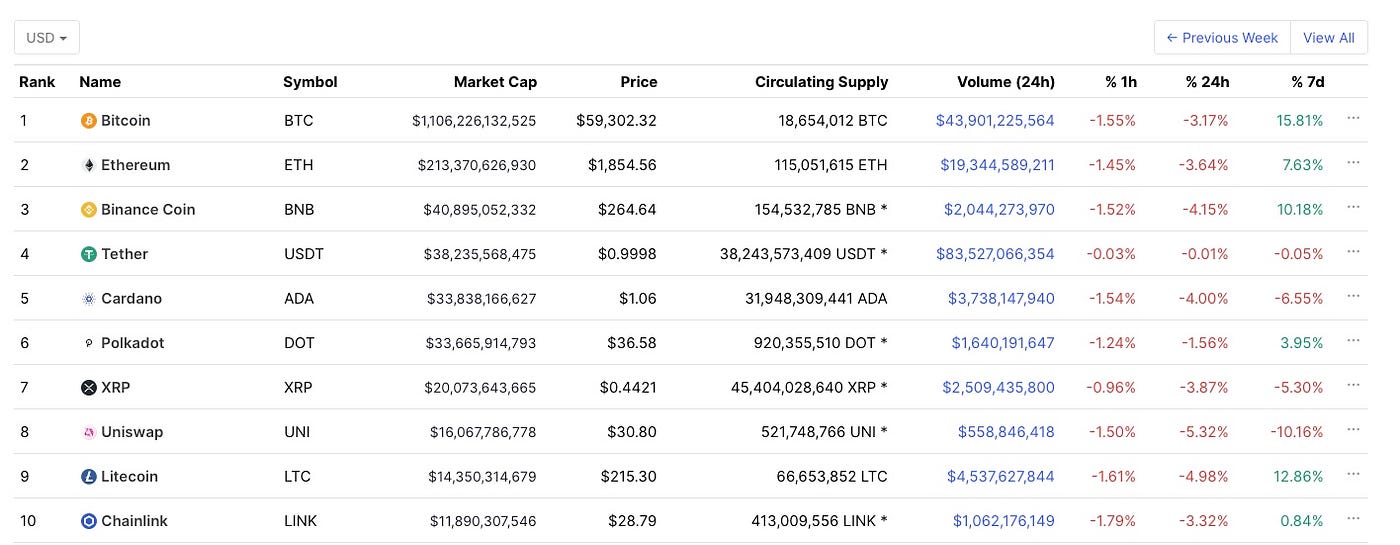The width and height of the screenshot is (1400, 545).
Task: Open Uniswap volume link $558,846,418
Action: point(1006,432)
